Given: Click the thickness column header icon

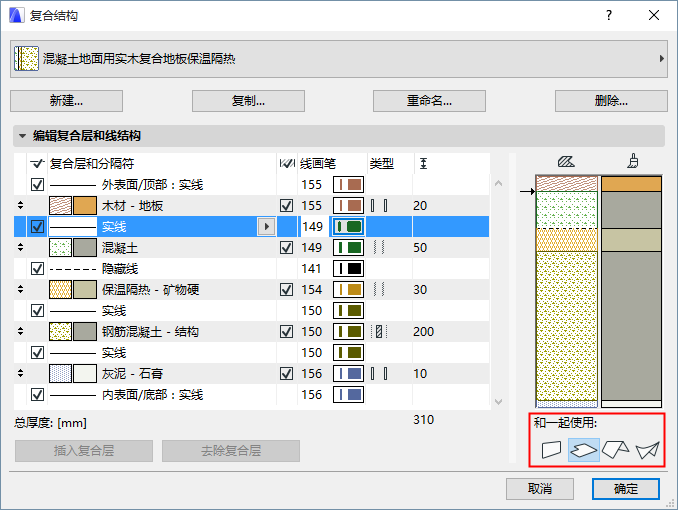Looking at the screenshot, I should 423,164.
